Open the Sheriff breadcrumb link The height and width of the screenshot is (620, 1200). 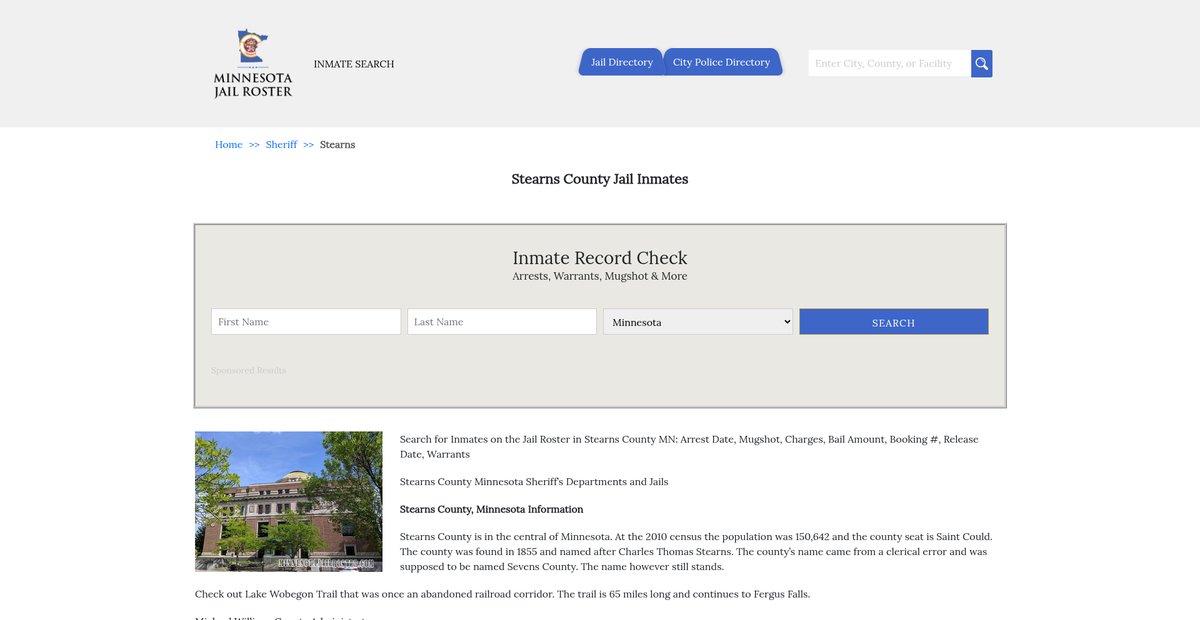(281, 145)
